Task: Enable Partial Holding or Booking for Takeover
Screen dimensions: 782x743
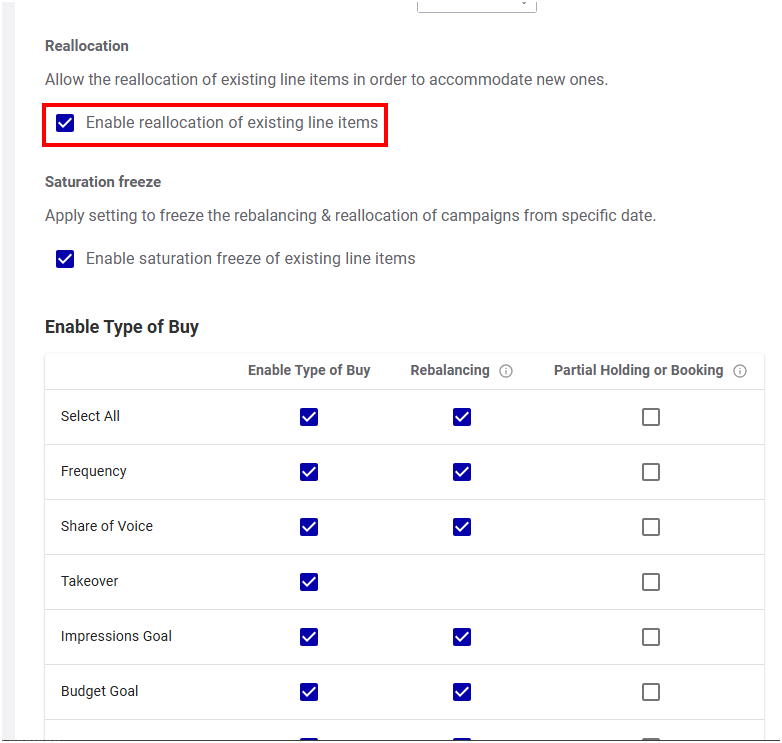Action: coord(651,582)
